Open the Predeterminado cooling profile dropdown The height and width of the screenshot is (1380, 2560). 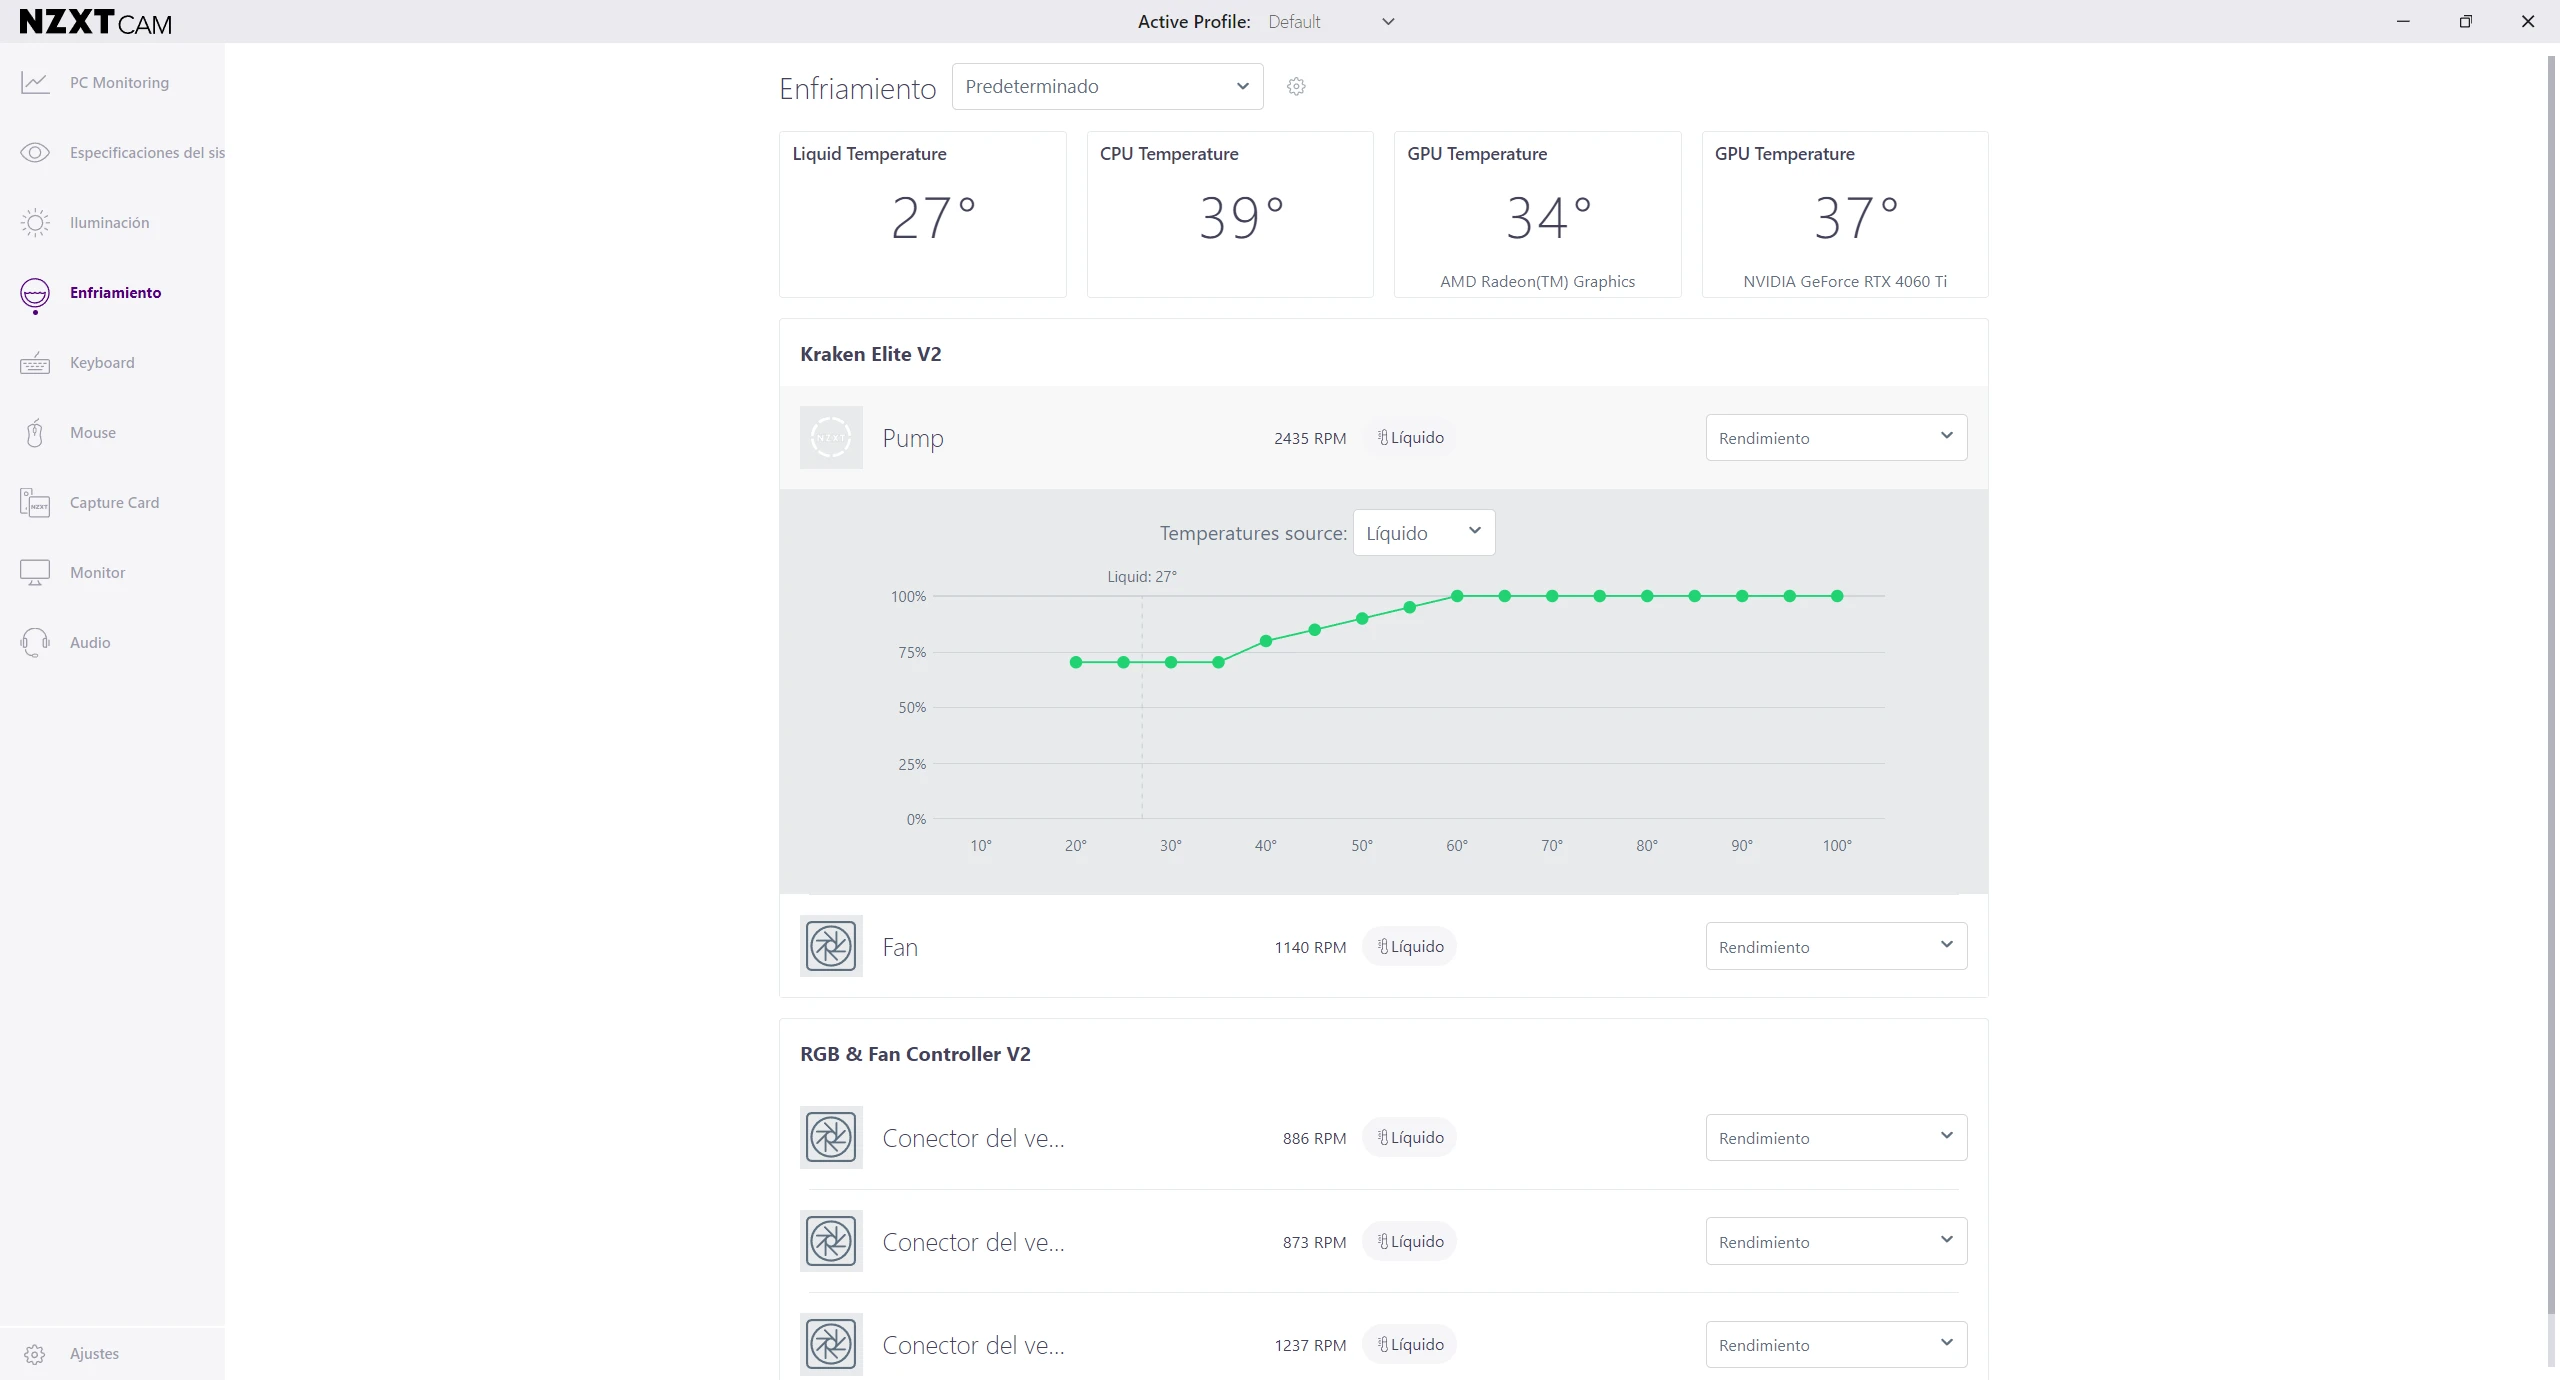coord(1107,87)
